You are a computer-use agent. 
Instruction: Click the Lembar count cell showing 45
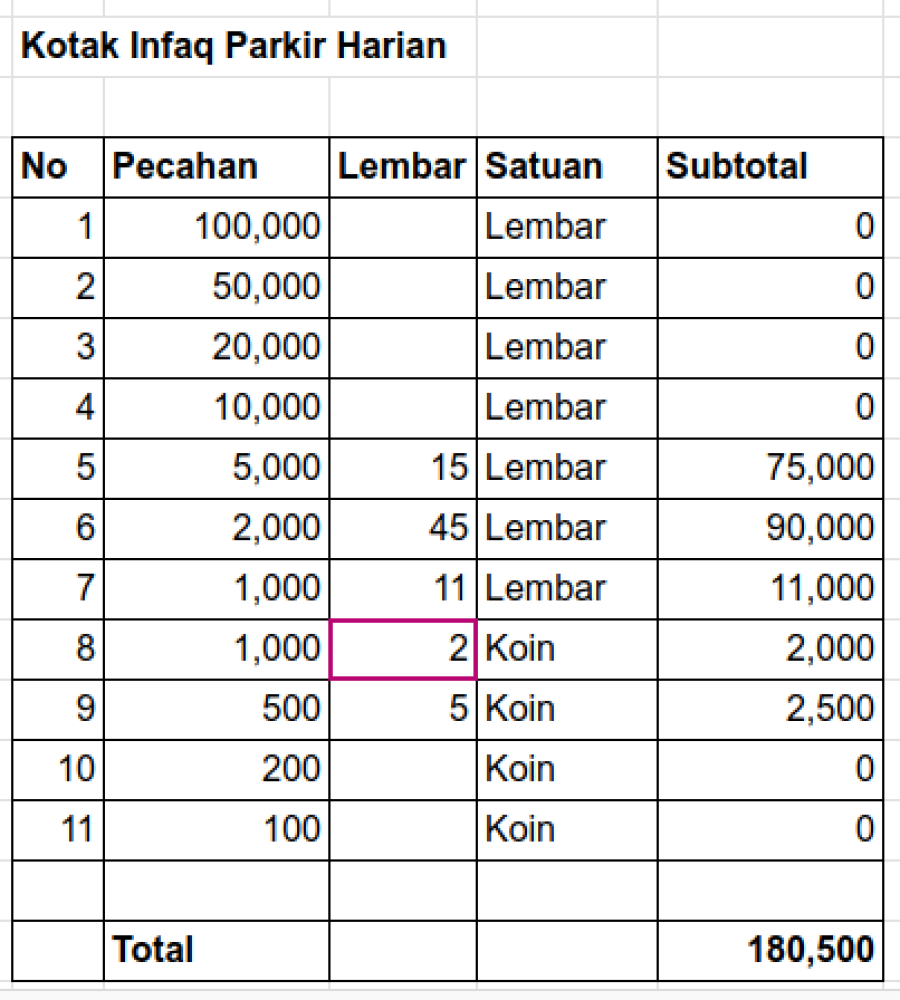point(403,528)
